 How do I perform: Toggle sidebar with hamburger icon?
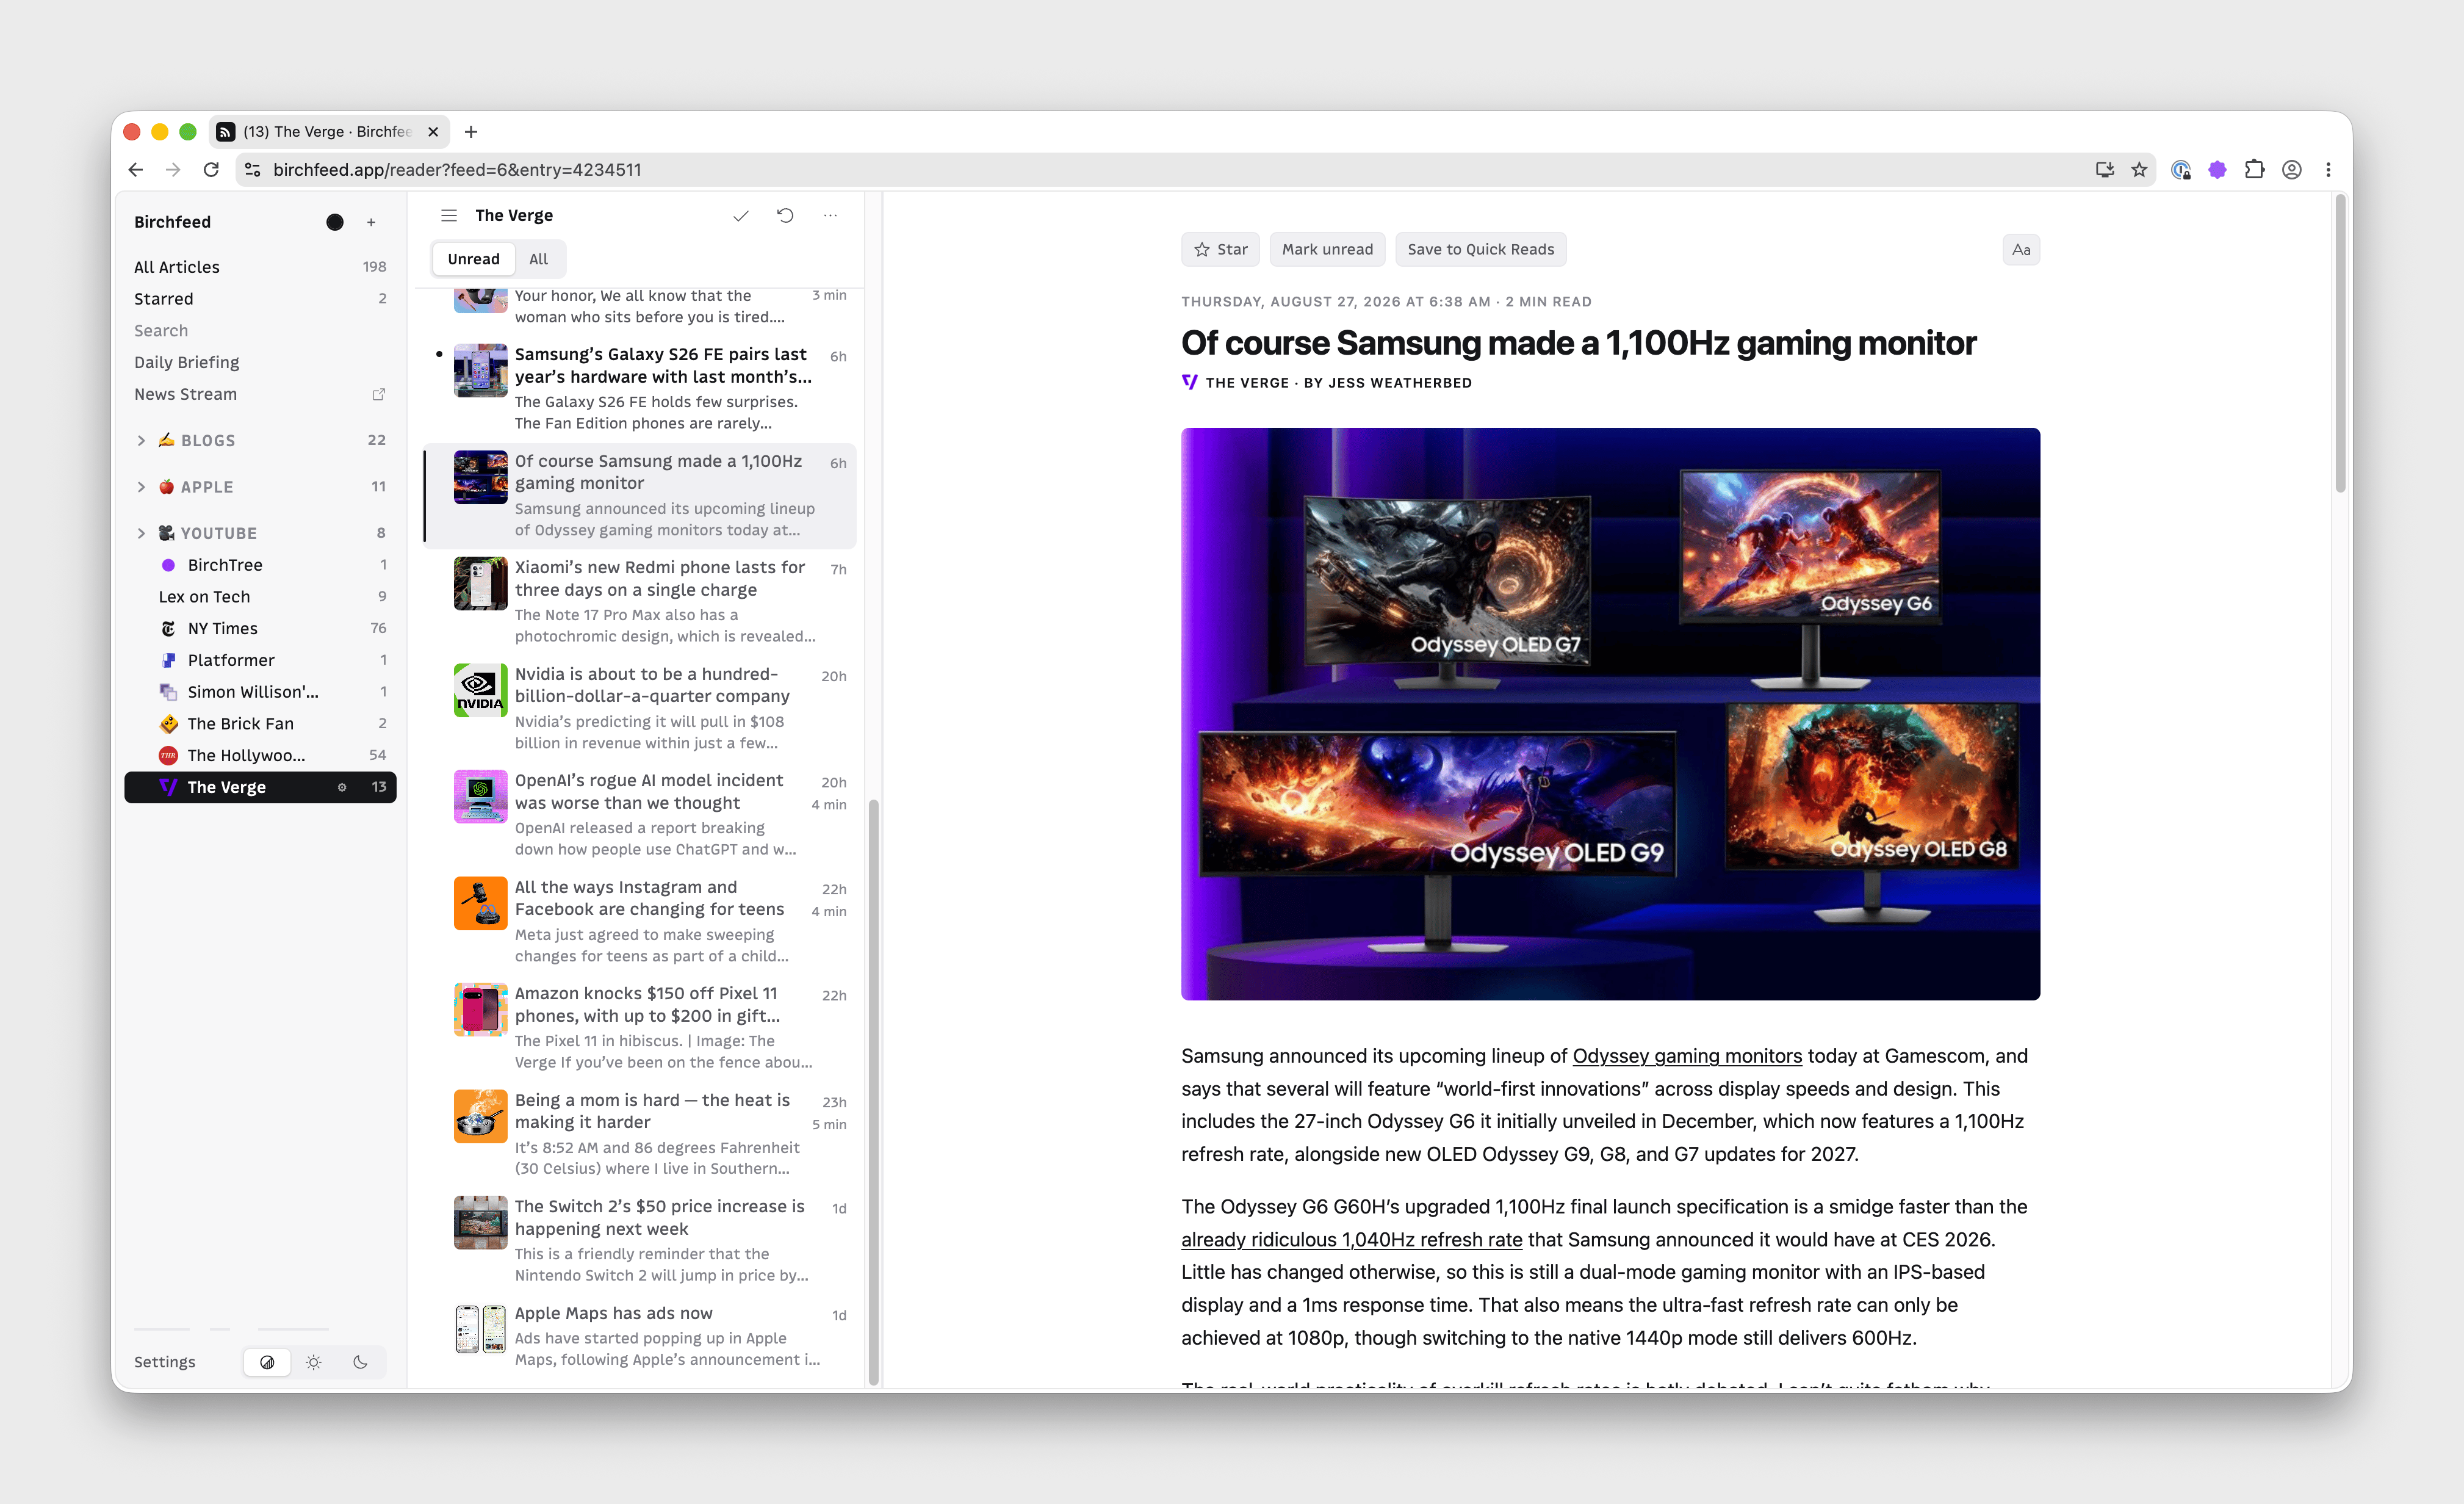449,215
